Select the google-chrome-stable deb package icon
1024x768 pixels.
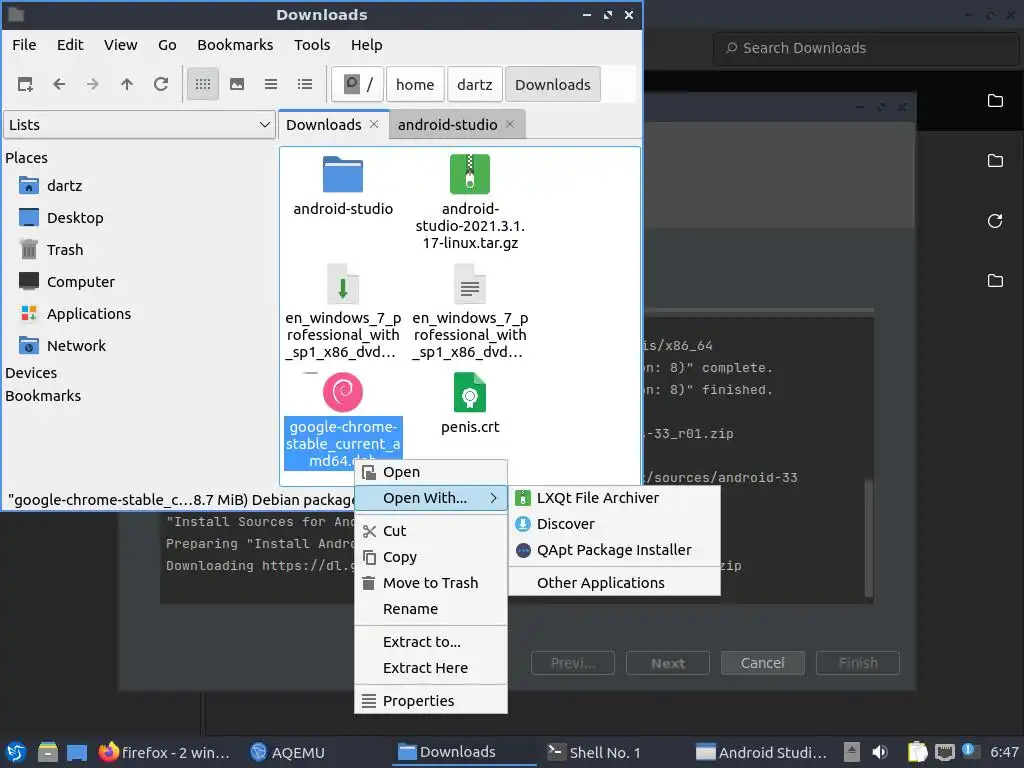343,392
